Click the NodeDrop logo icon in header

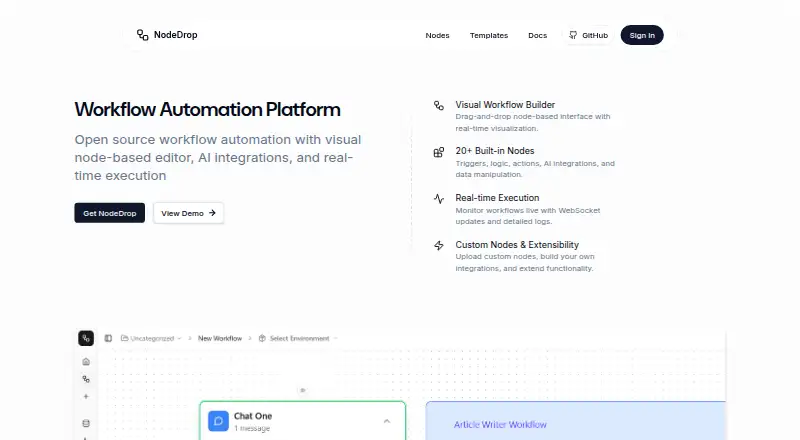pos(142,35)
